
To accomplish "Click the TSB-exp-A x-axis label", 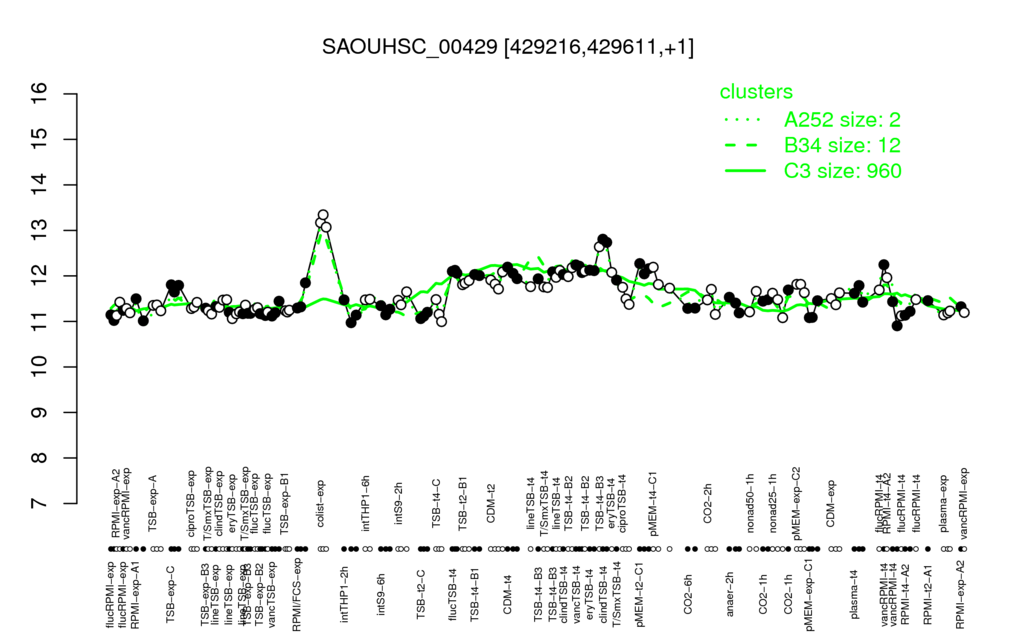I will 153,502.
